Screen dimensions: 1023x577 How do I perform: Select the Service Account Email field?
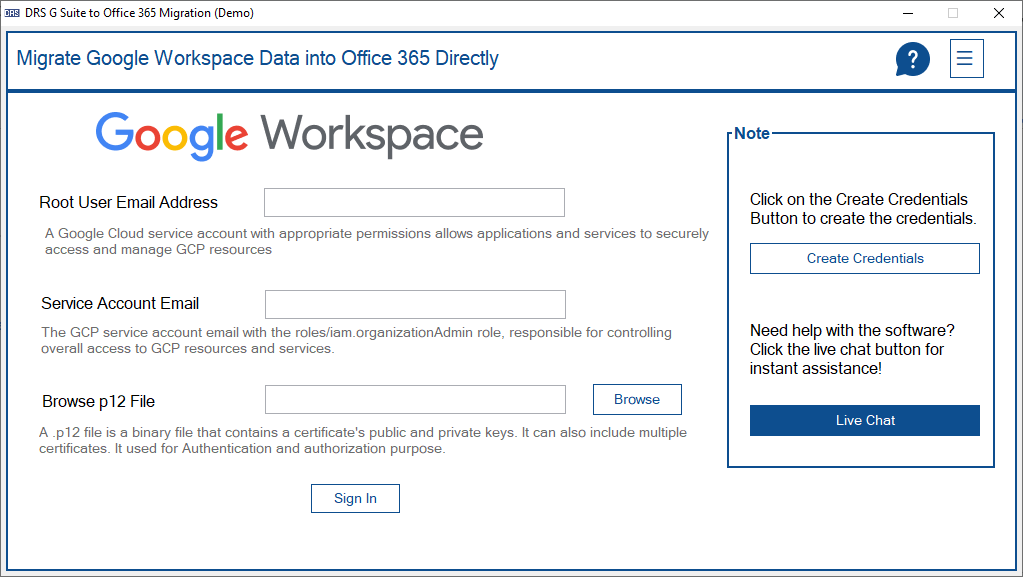tap(413, 303)
